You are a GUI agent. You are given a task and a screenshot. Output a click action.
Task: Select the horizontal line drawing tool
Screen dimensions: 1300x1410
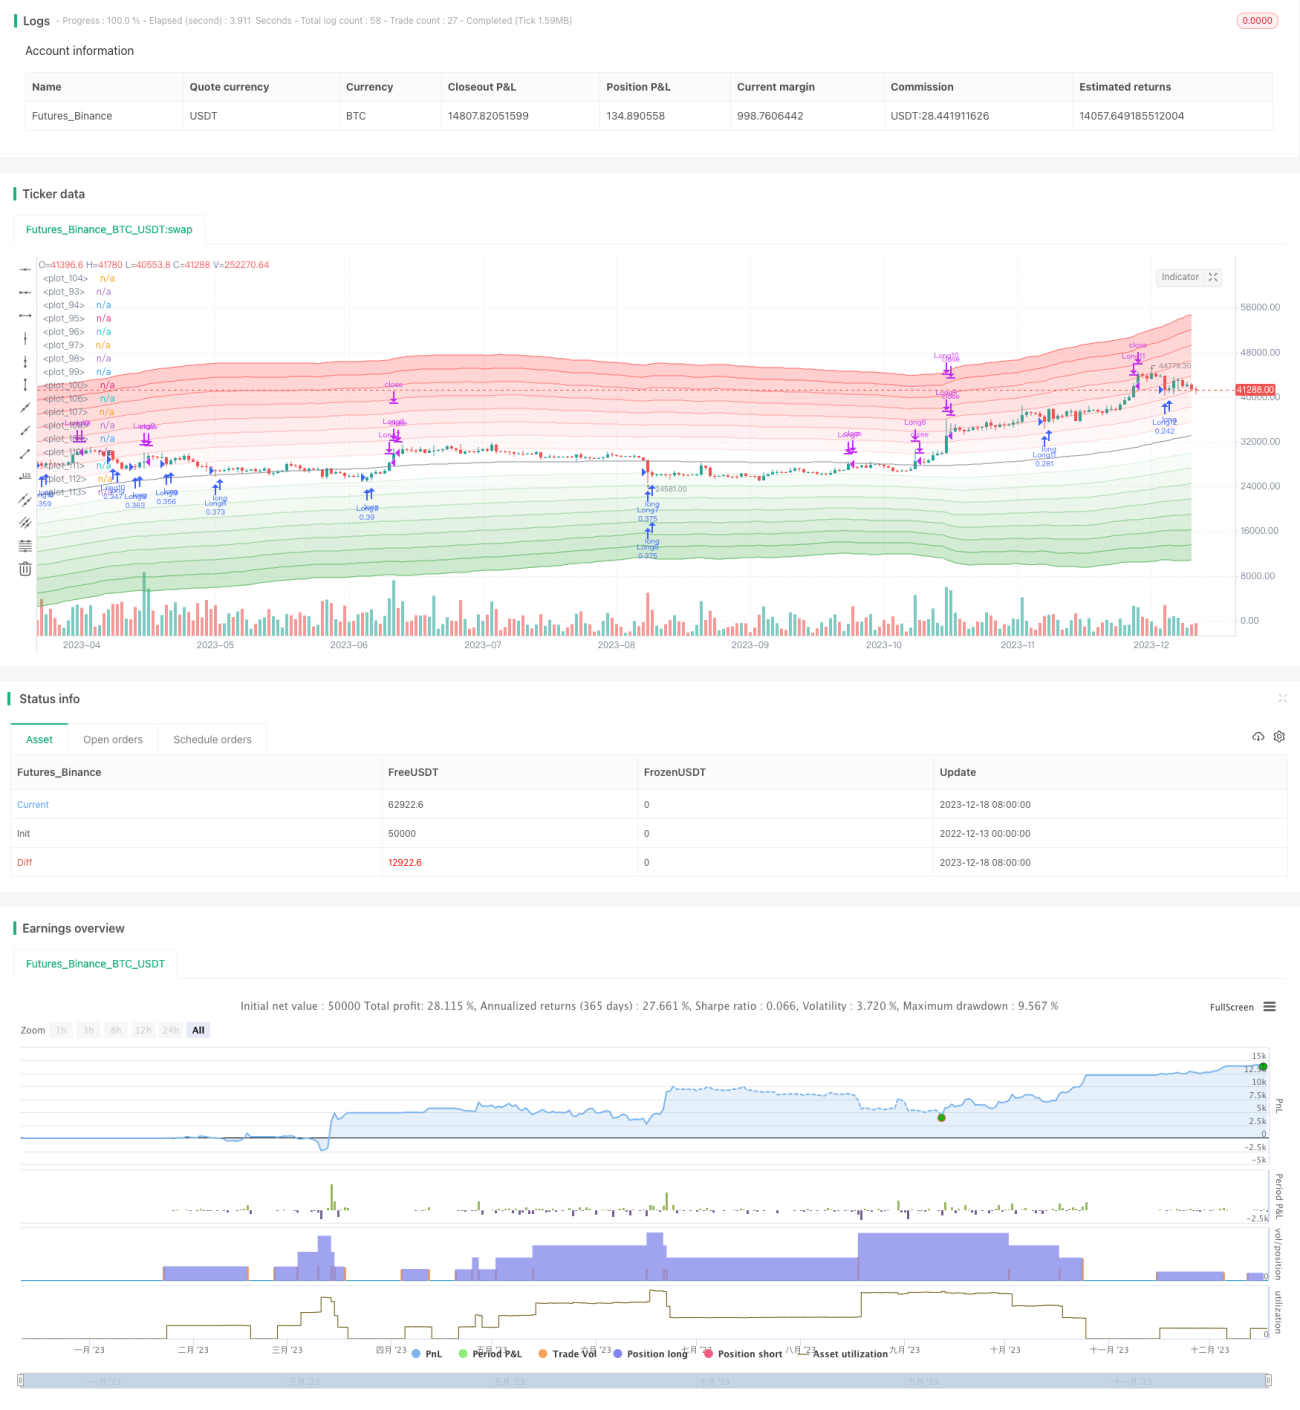[x=25, y=269]
